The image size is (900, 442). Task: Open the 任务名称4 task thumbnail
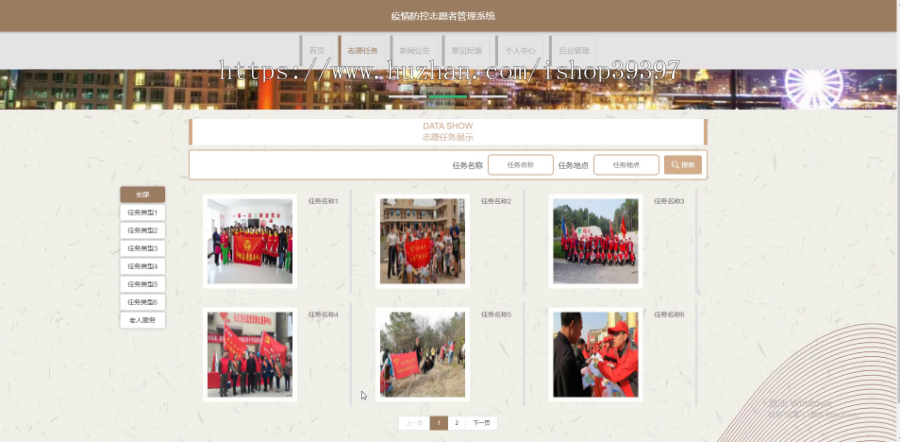250,354
